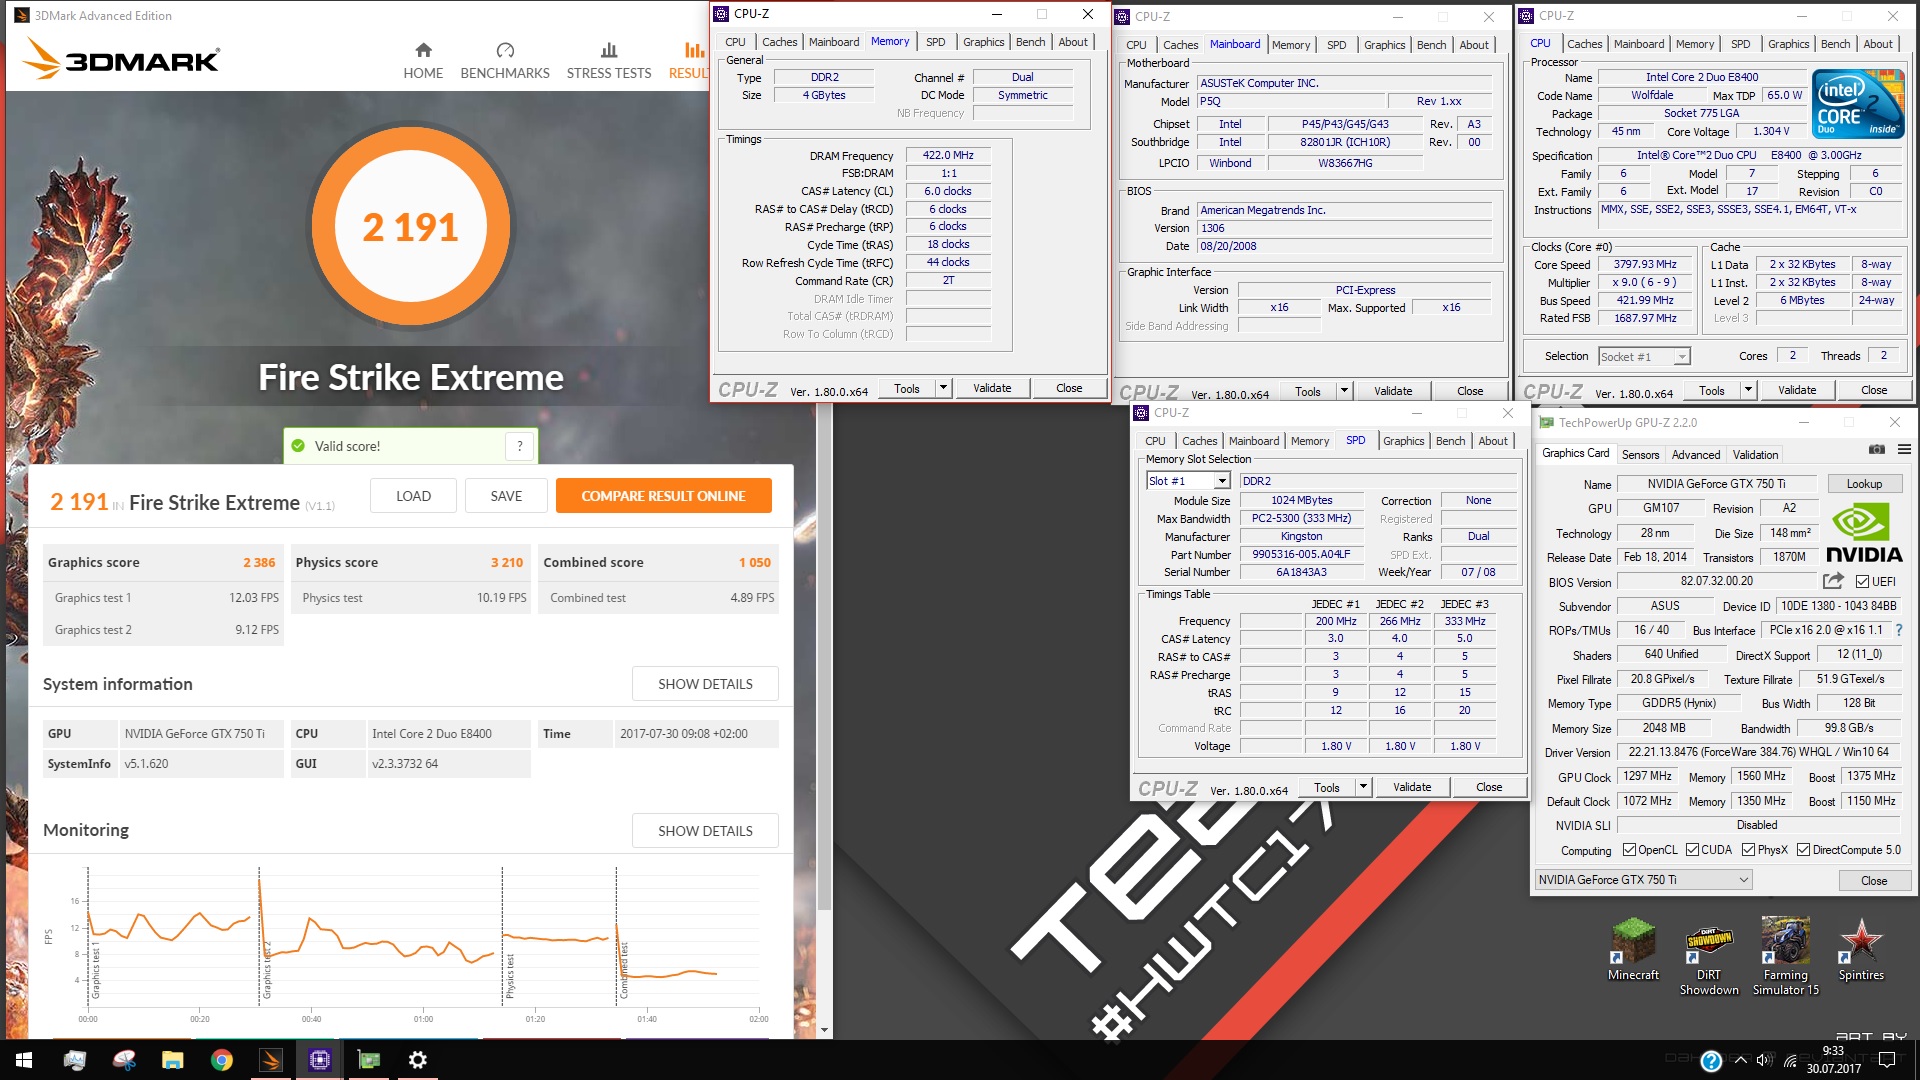Show details for System information
The width and height of the screenshot is (1920, 1080).
[x=705, y=684]
